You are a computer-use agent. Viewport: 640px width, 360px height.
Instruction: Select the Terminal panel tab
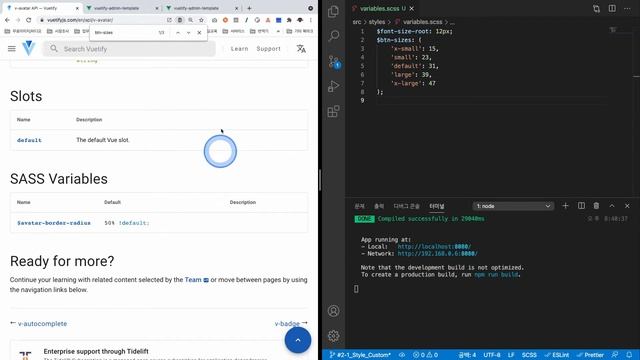(x=436, y=206)
